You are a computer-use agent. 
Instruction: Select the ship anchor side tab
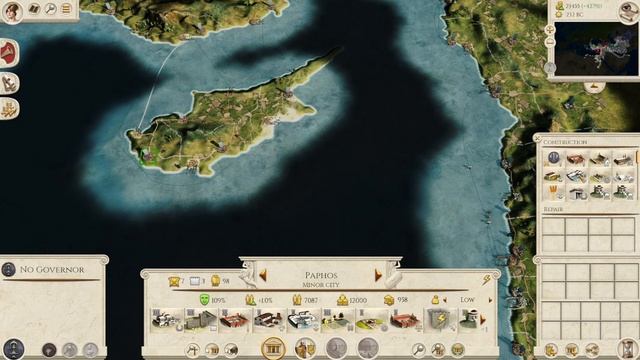[x=9, y=83]
